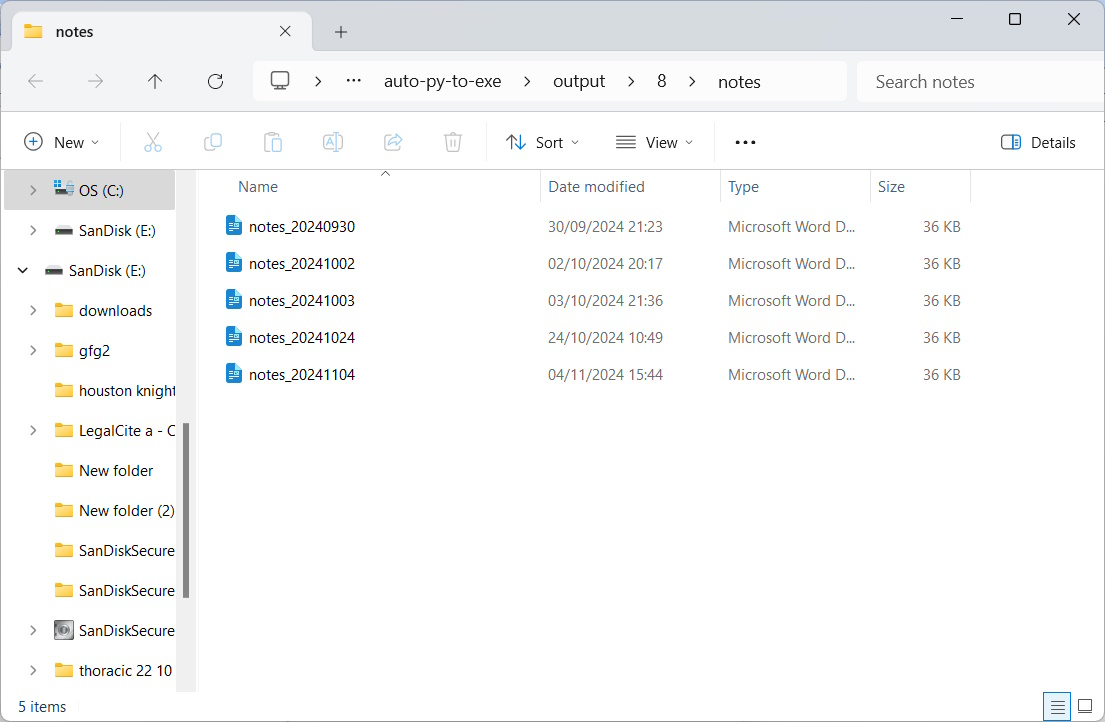The width and height of the screenshot is (1105, 722).
Task: Open the Sort dropdown menu
Action: tap(542, 142)
